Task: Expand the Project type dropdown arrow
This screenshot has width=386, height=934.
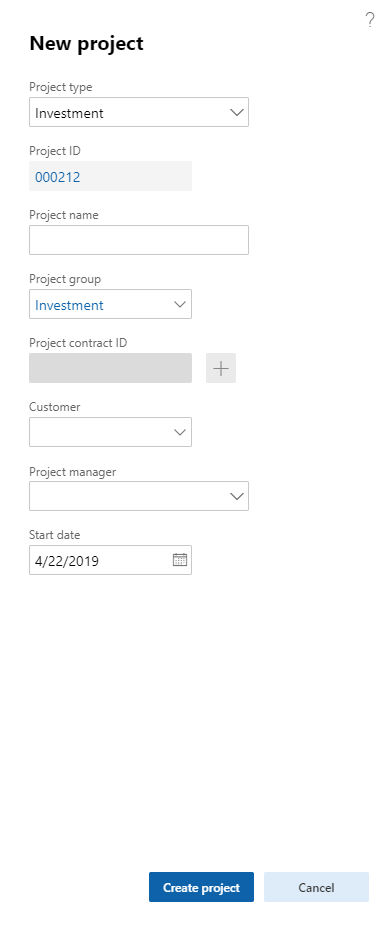Action: click(x=236, y=113)
